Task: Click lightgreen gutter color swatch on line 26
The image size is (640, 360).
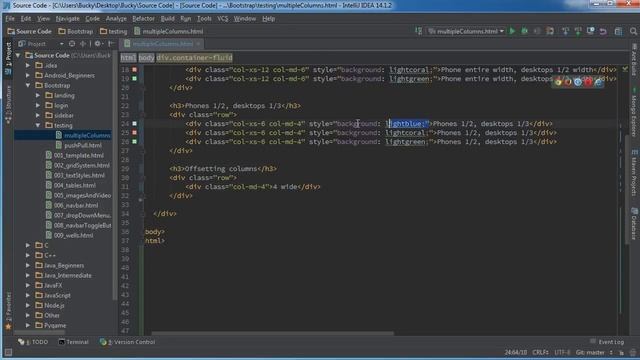Action: pyautogui.click(x=134, y=142)
